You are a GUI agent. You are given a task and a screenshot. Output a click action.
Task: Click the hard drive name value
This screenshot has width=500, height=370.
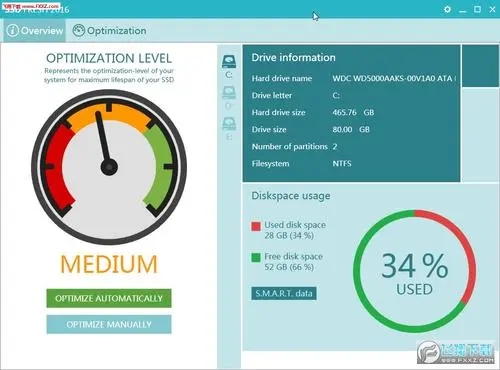click(x=394, y=78)
